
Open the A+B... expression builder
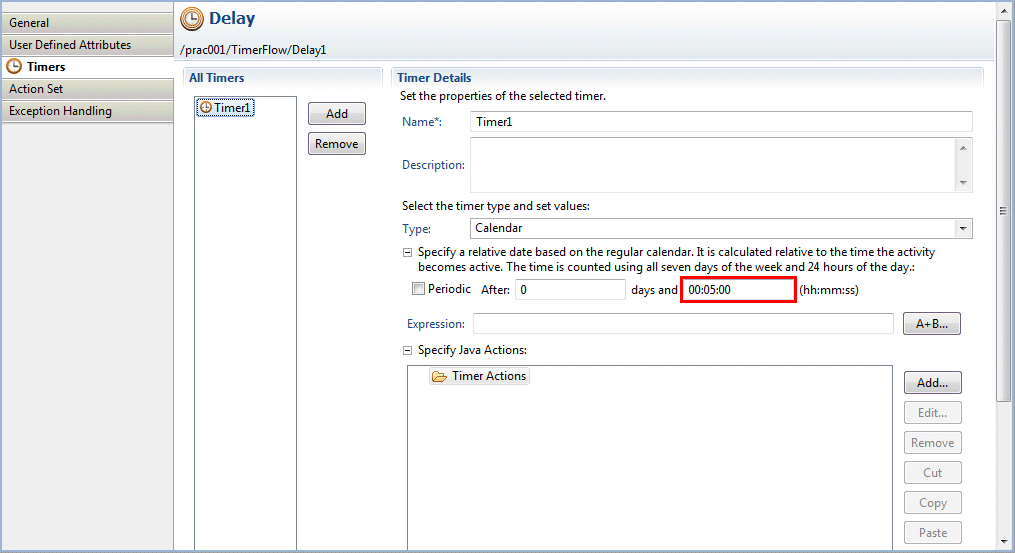(x=931, y=324)
